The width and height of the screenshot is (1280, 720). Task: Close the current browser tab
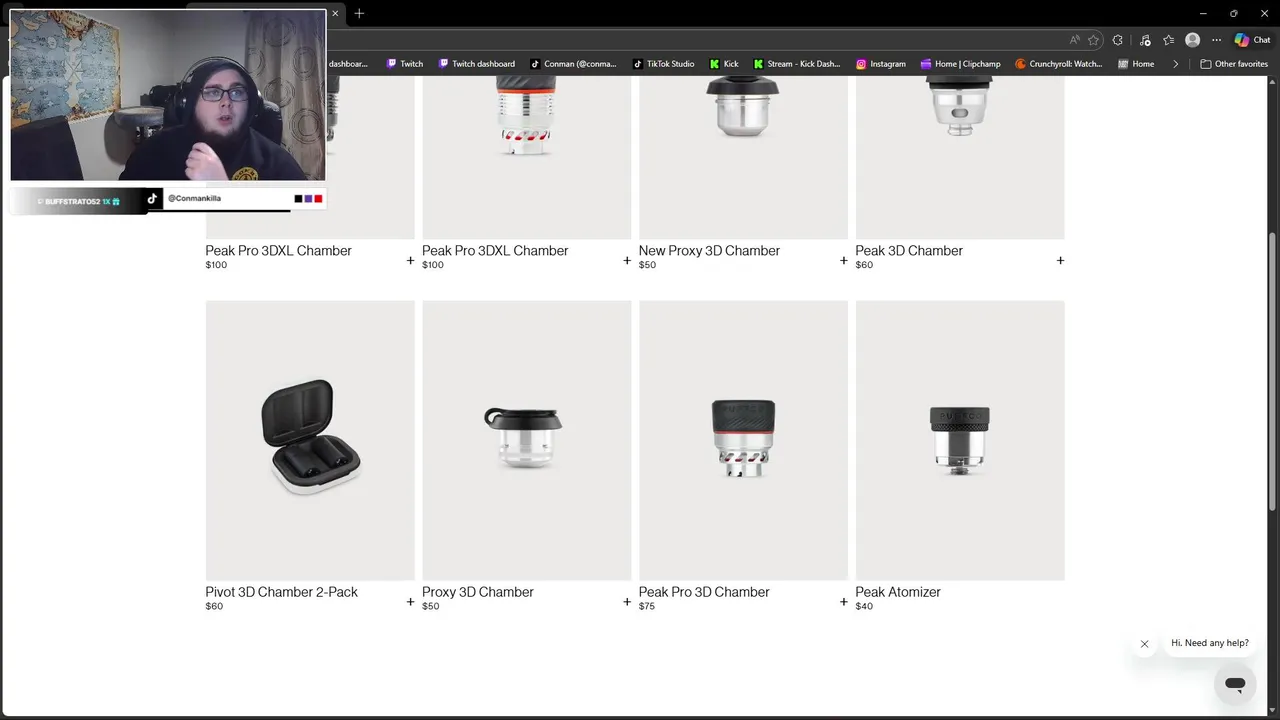tap(335, 13)
